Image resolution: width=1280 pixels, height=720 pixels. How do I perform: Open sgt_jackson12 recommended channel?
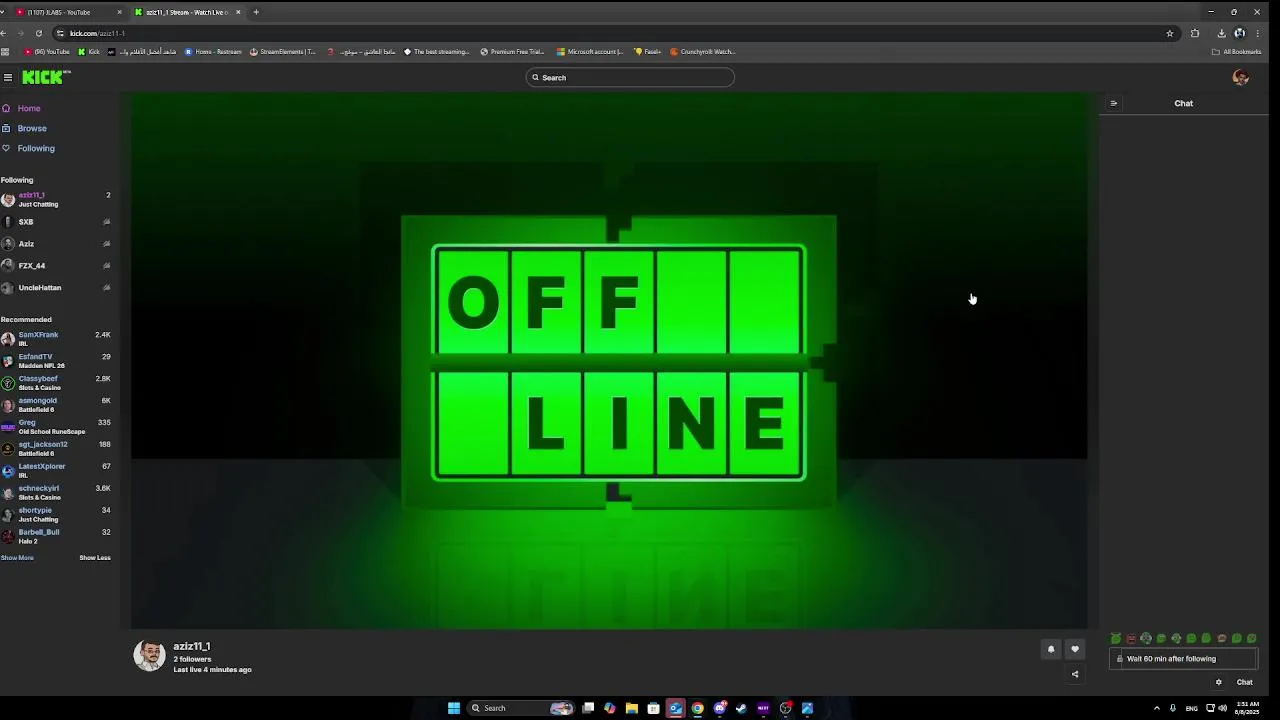(56, 449)
